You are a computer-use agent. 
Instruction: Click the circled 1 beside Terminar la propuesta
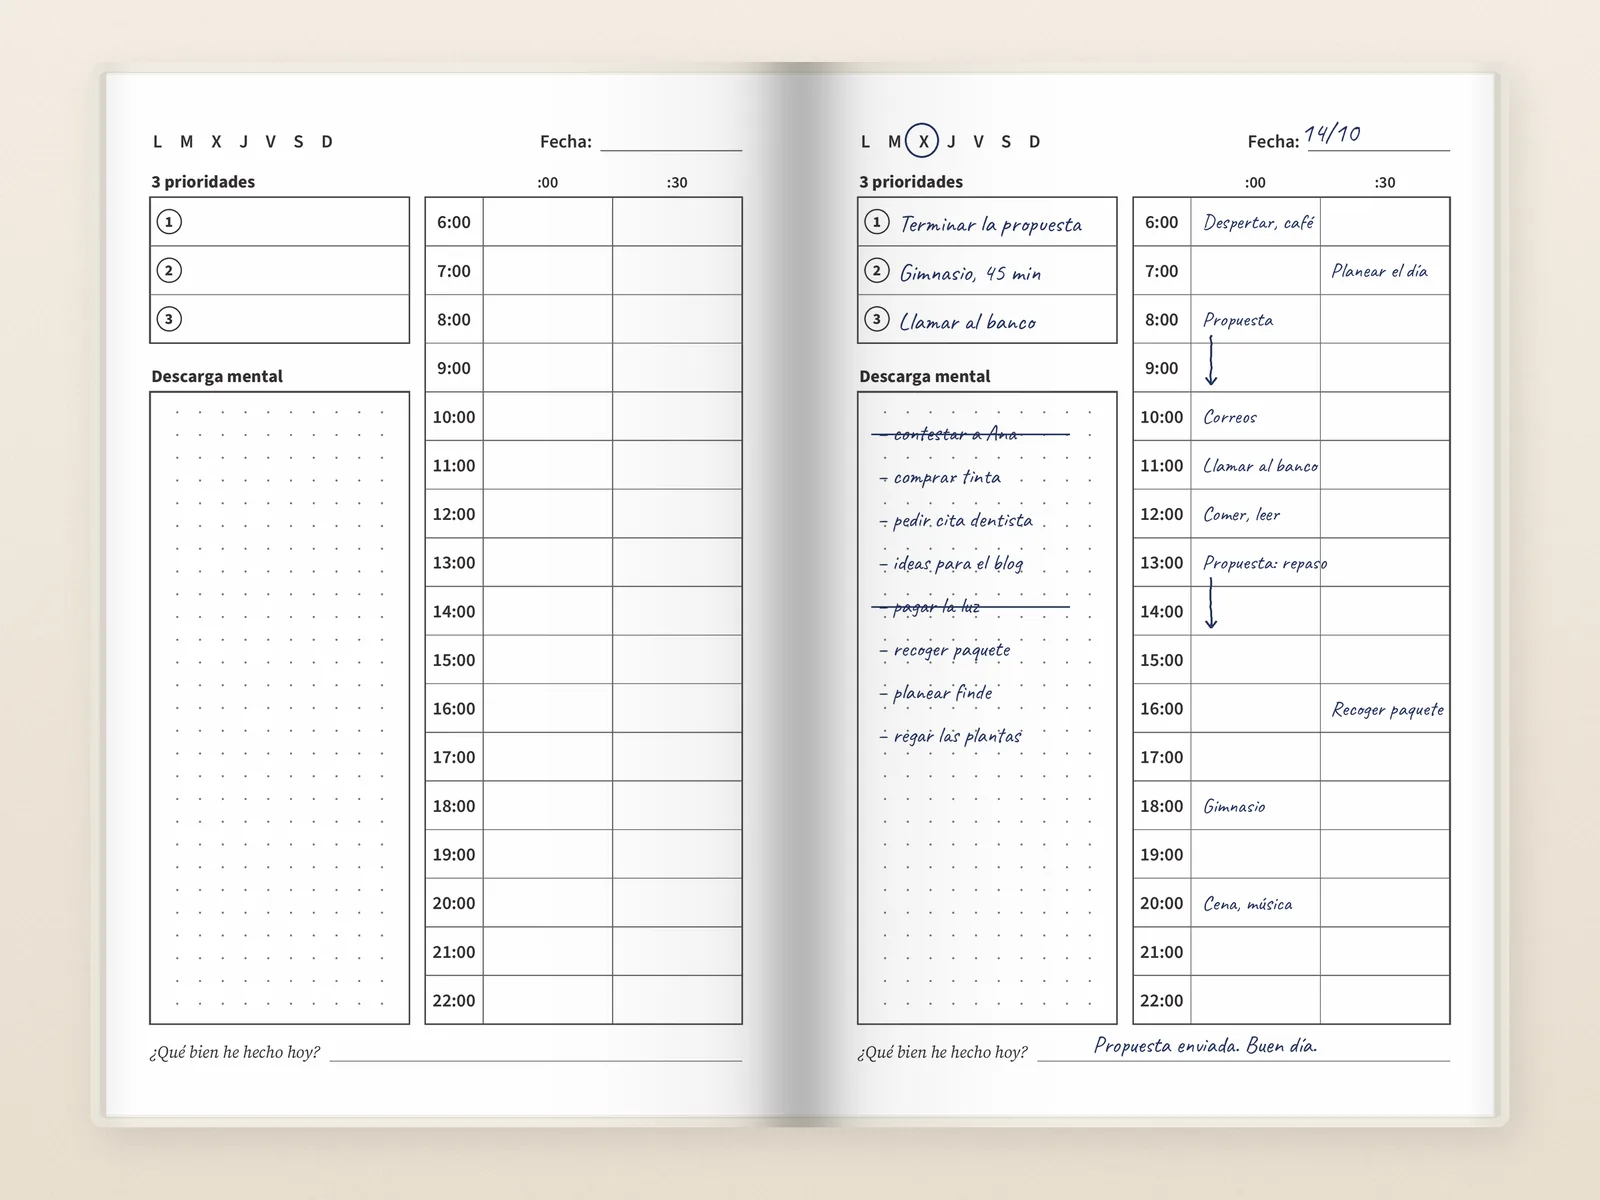pyautogui.click(x=876, y=221)
